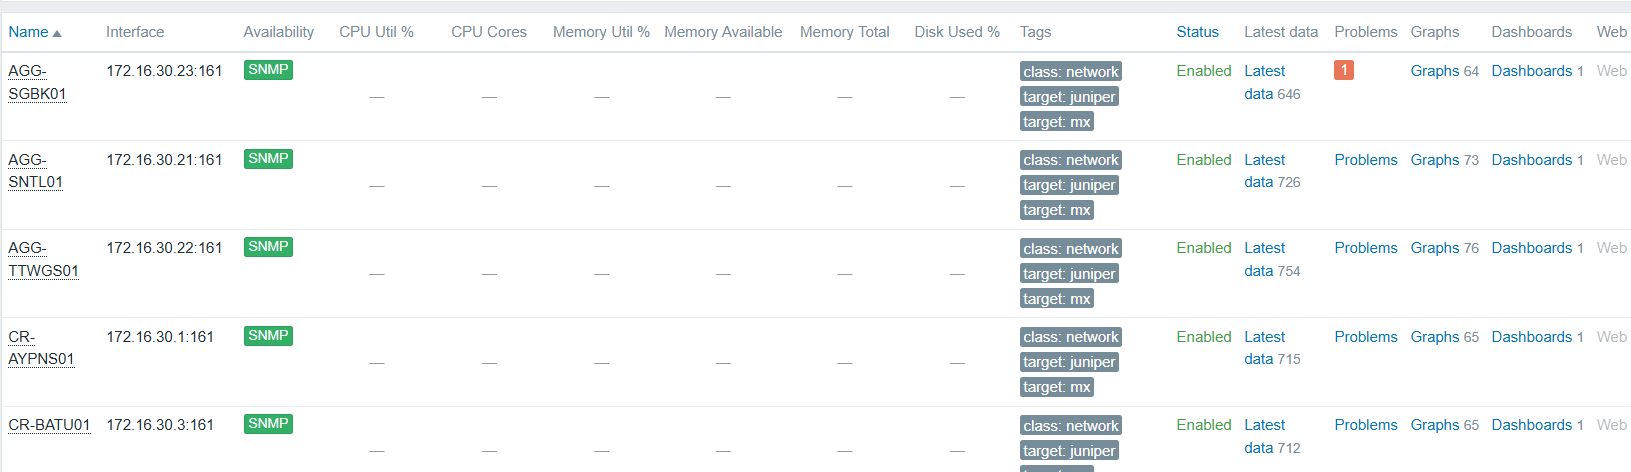Toggle the Enabled status for AGG-SNTL01
The width and height of the screenshot is (1631, 472).
[1204, 160]
